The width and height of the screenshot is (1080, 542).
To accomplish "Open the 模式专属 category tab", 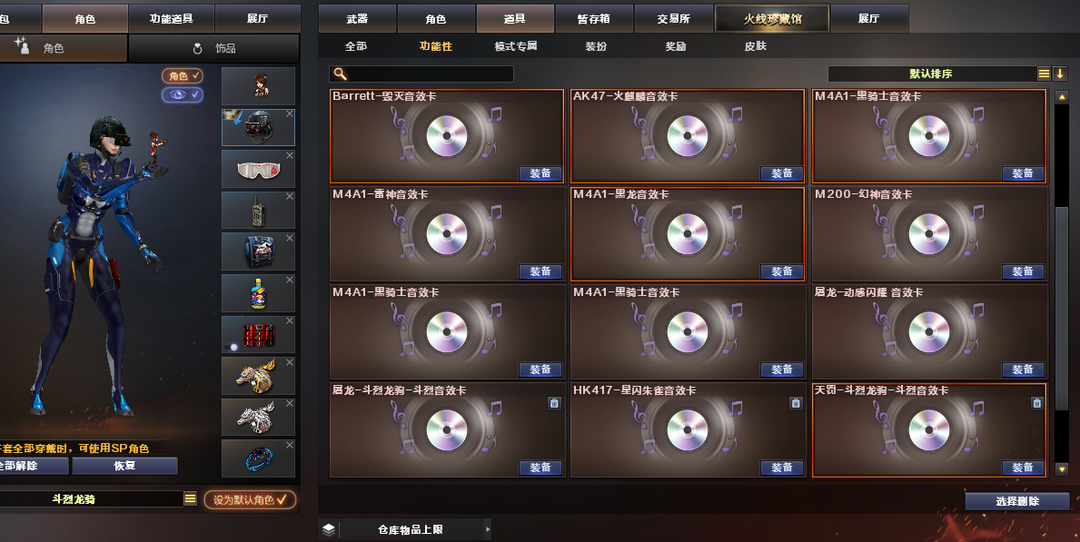I will click(515, 46).
